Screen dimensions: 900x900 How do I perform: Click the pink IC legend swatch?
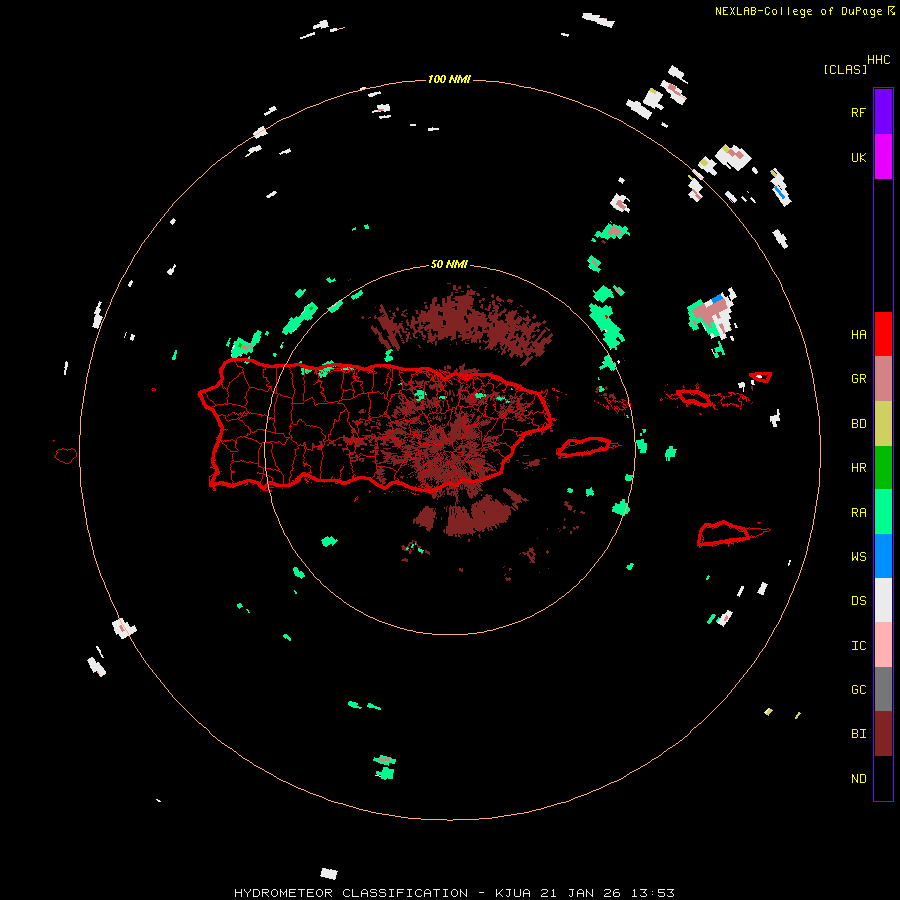click(883, 645)
